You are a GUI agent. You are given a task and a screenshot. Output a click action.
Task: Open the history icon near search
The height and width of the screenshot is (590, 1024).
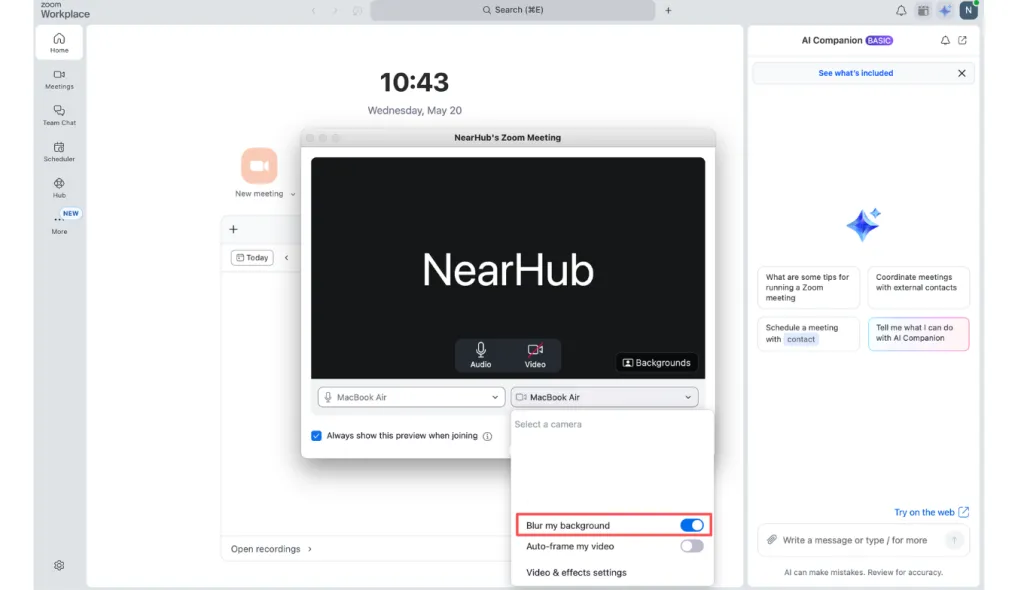[357, 10]
